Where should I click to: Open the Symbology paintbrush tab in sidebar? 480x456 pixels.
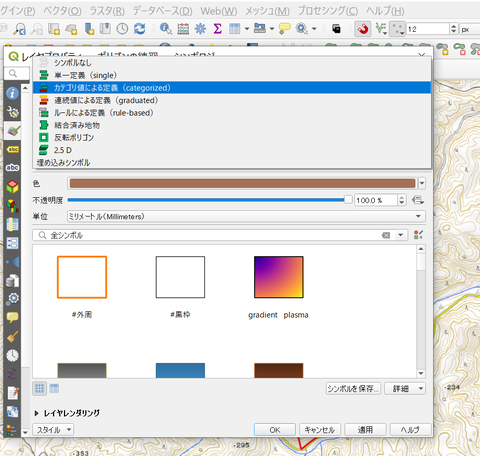13,131
